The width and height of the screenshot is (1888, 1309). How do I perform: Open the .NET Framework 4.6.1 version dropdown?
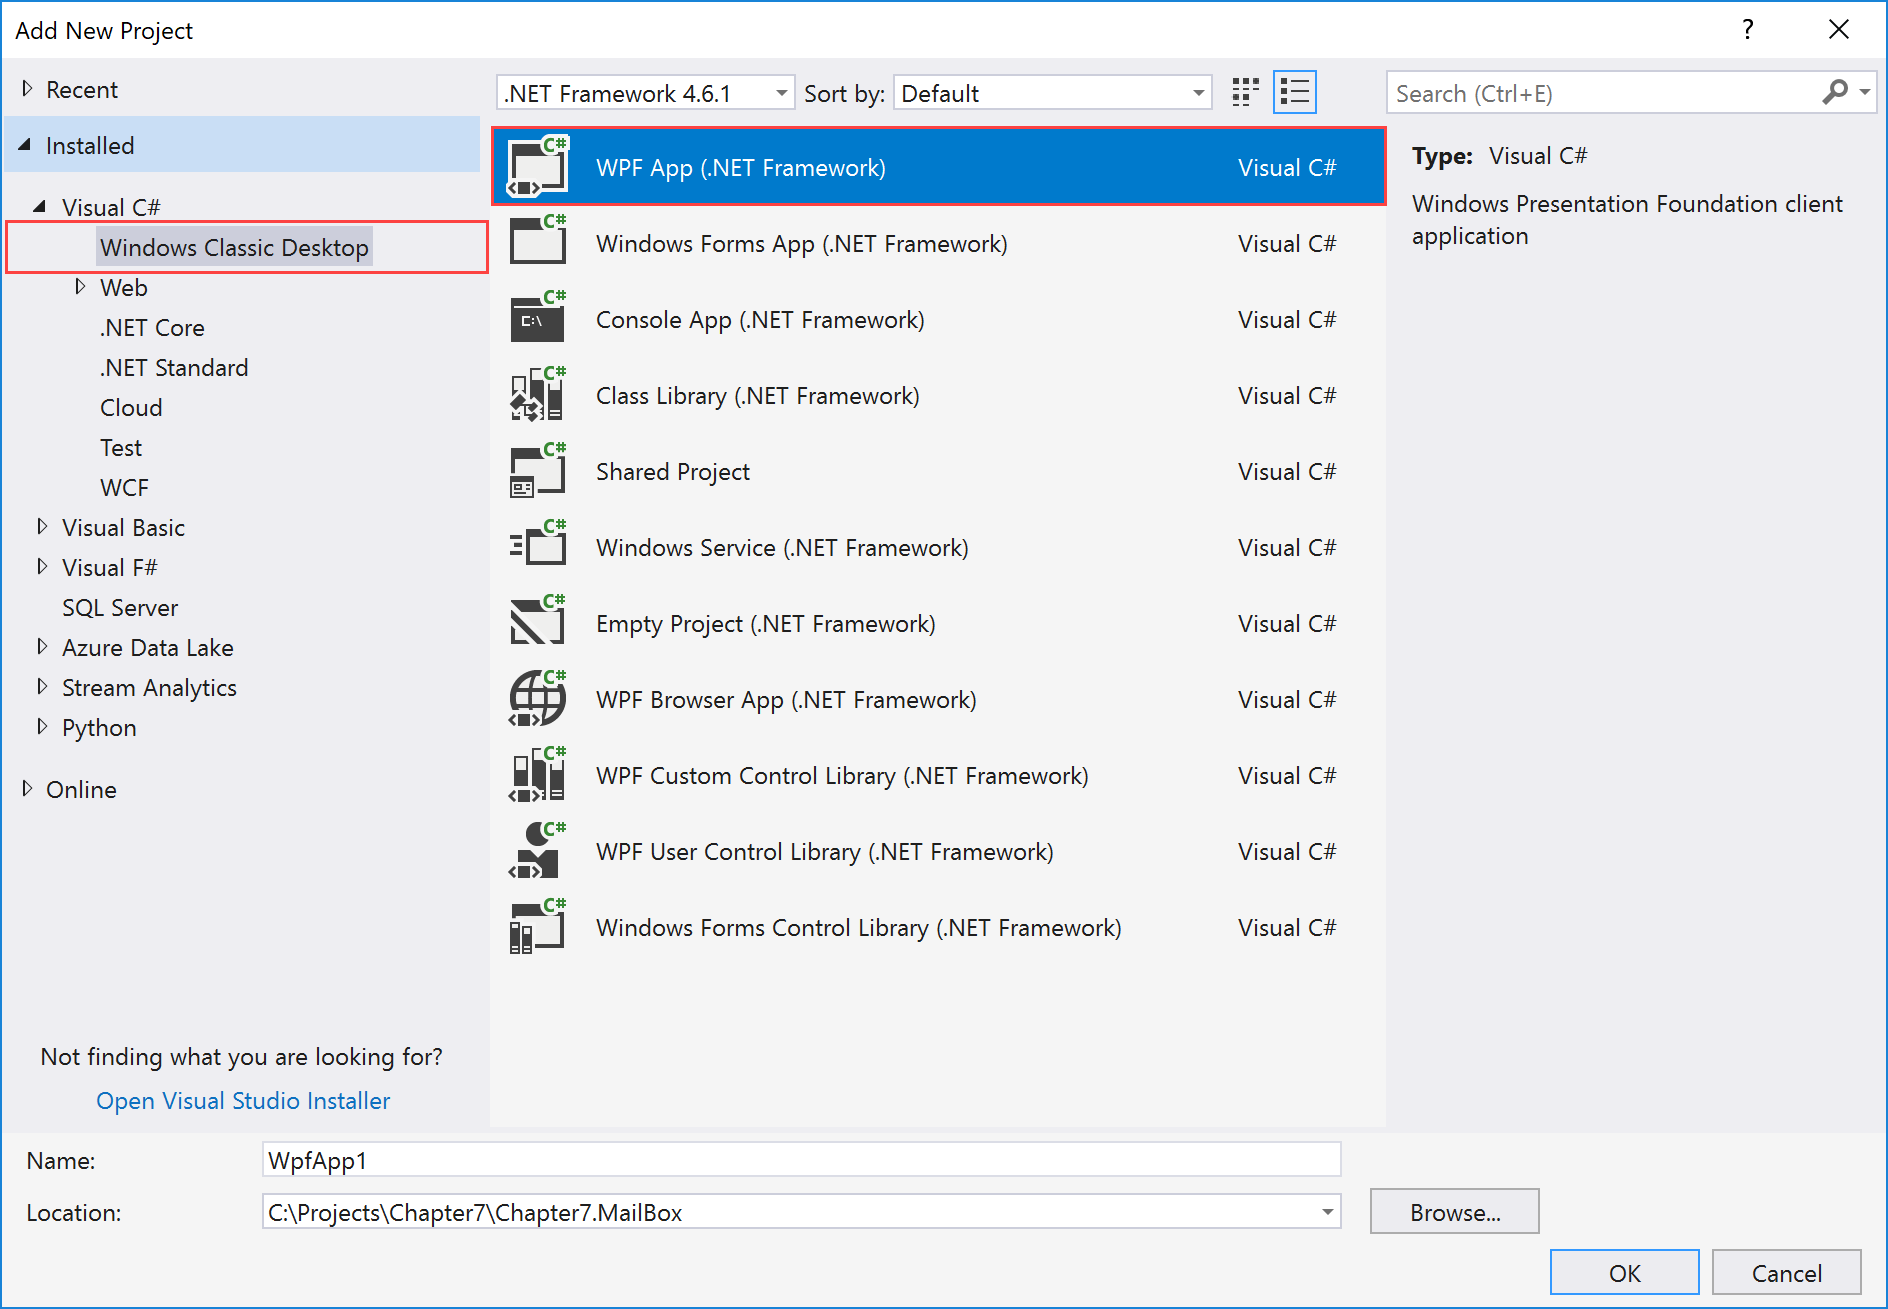645,93
